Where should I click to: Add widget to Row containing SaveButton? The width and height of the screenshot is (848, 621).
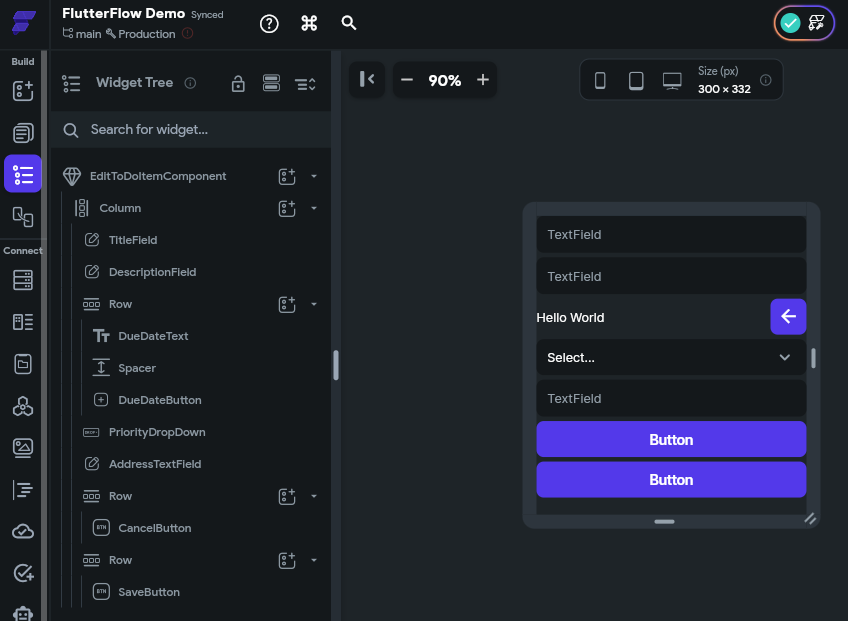[x=287, y=560]
